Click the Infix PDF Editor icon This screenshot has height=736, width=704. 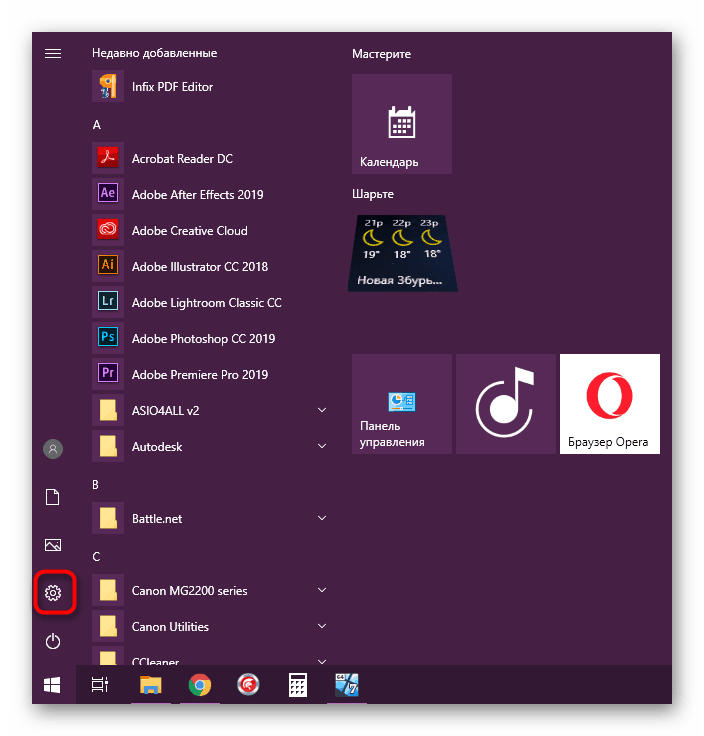[x=108, y=86]
